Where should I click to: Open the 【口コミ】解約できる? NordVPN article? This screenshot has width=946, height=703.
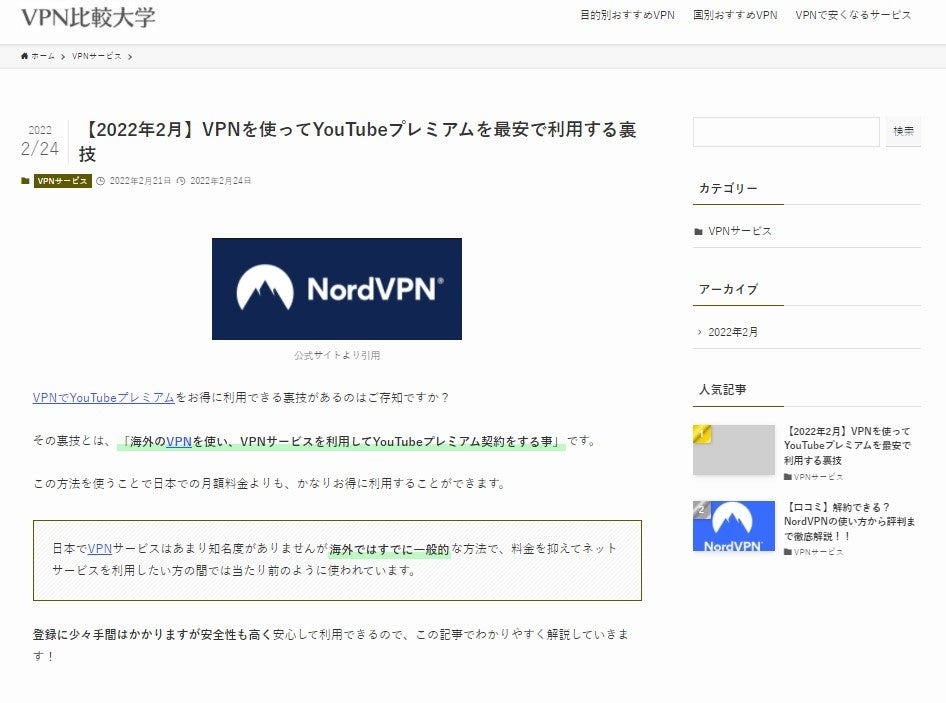pos(849,521)
